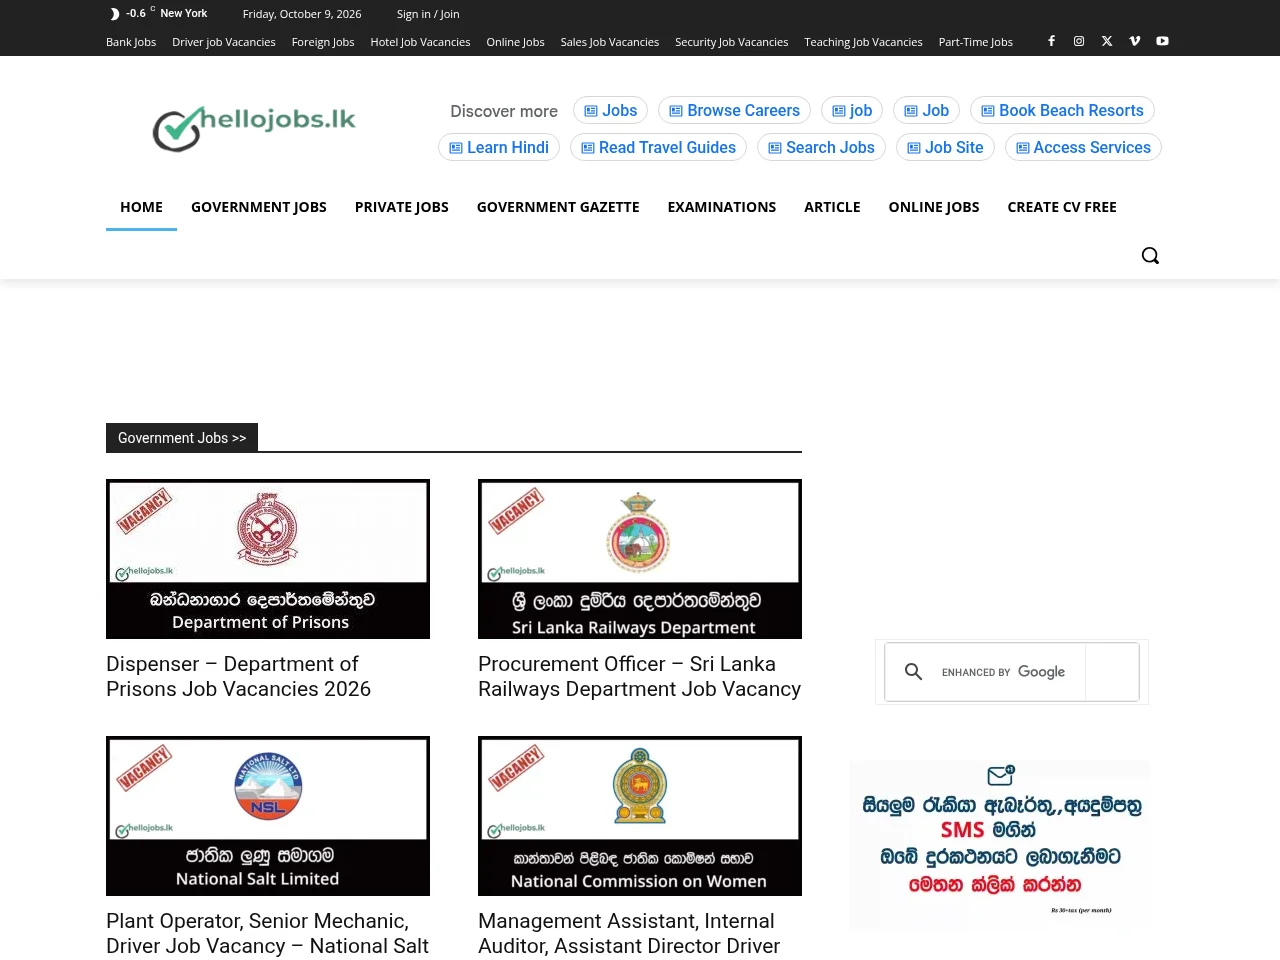The image size is (1280, 960).
Task: Click the Learn Hindi chip
Action: [x=499, y=147]
